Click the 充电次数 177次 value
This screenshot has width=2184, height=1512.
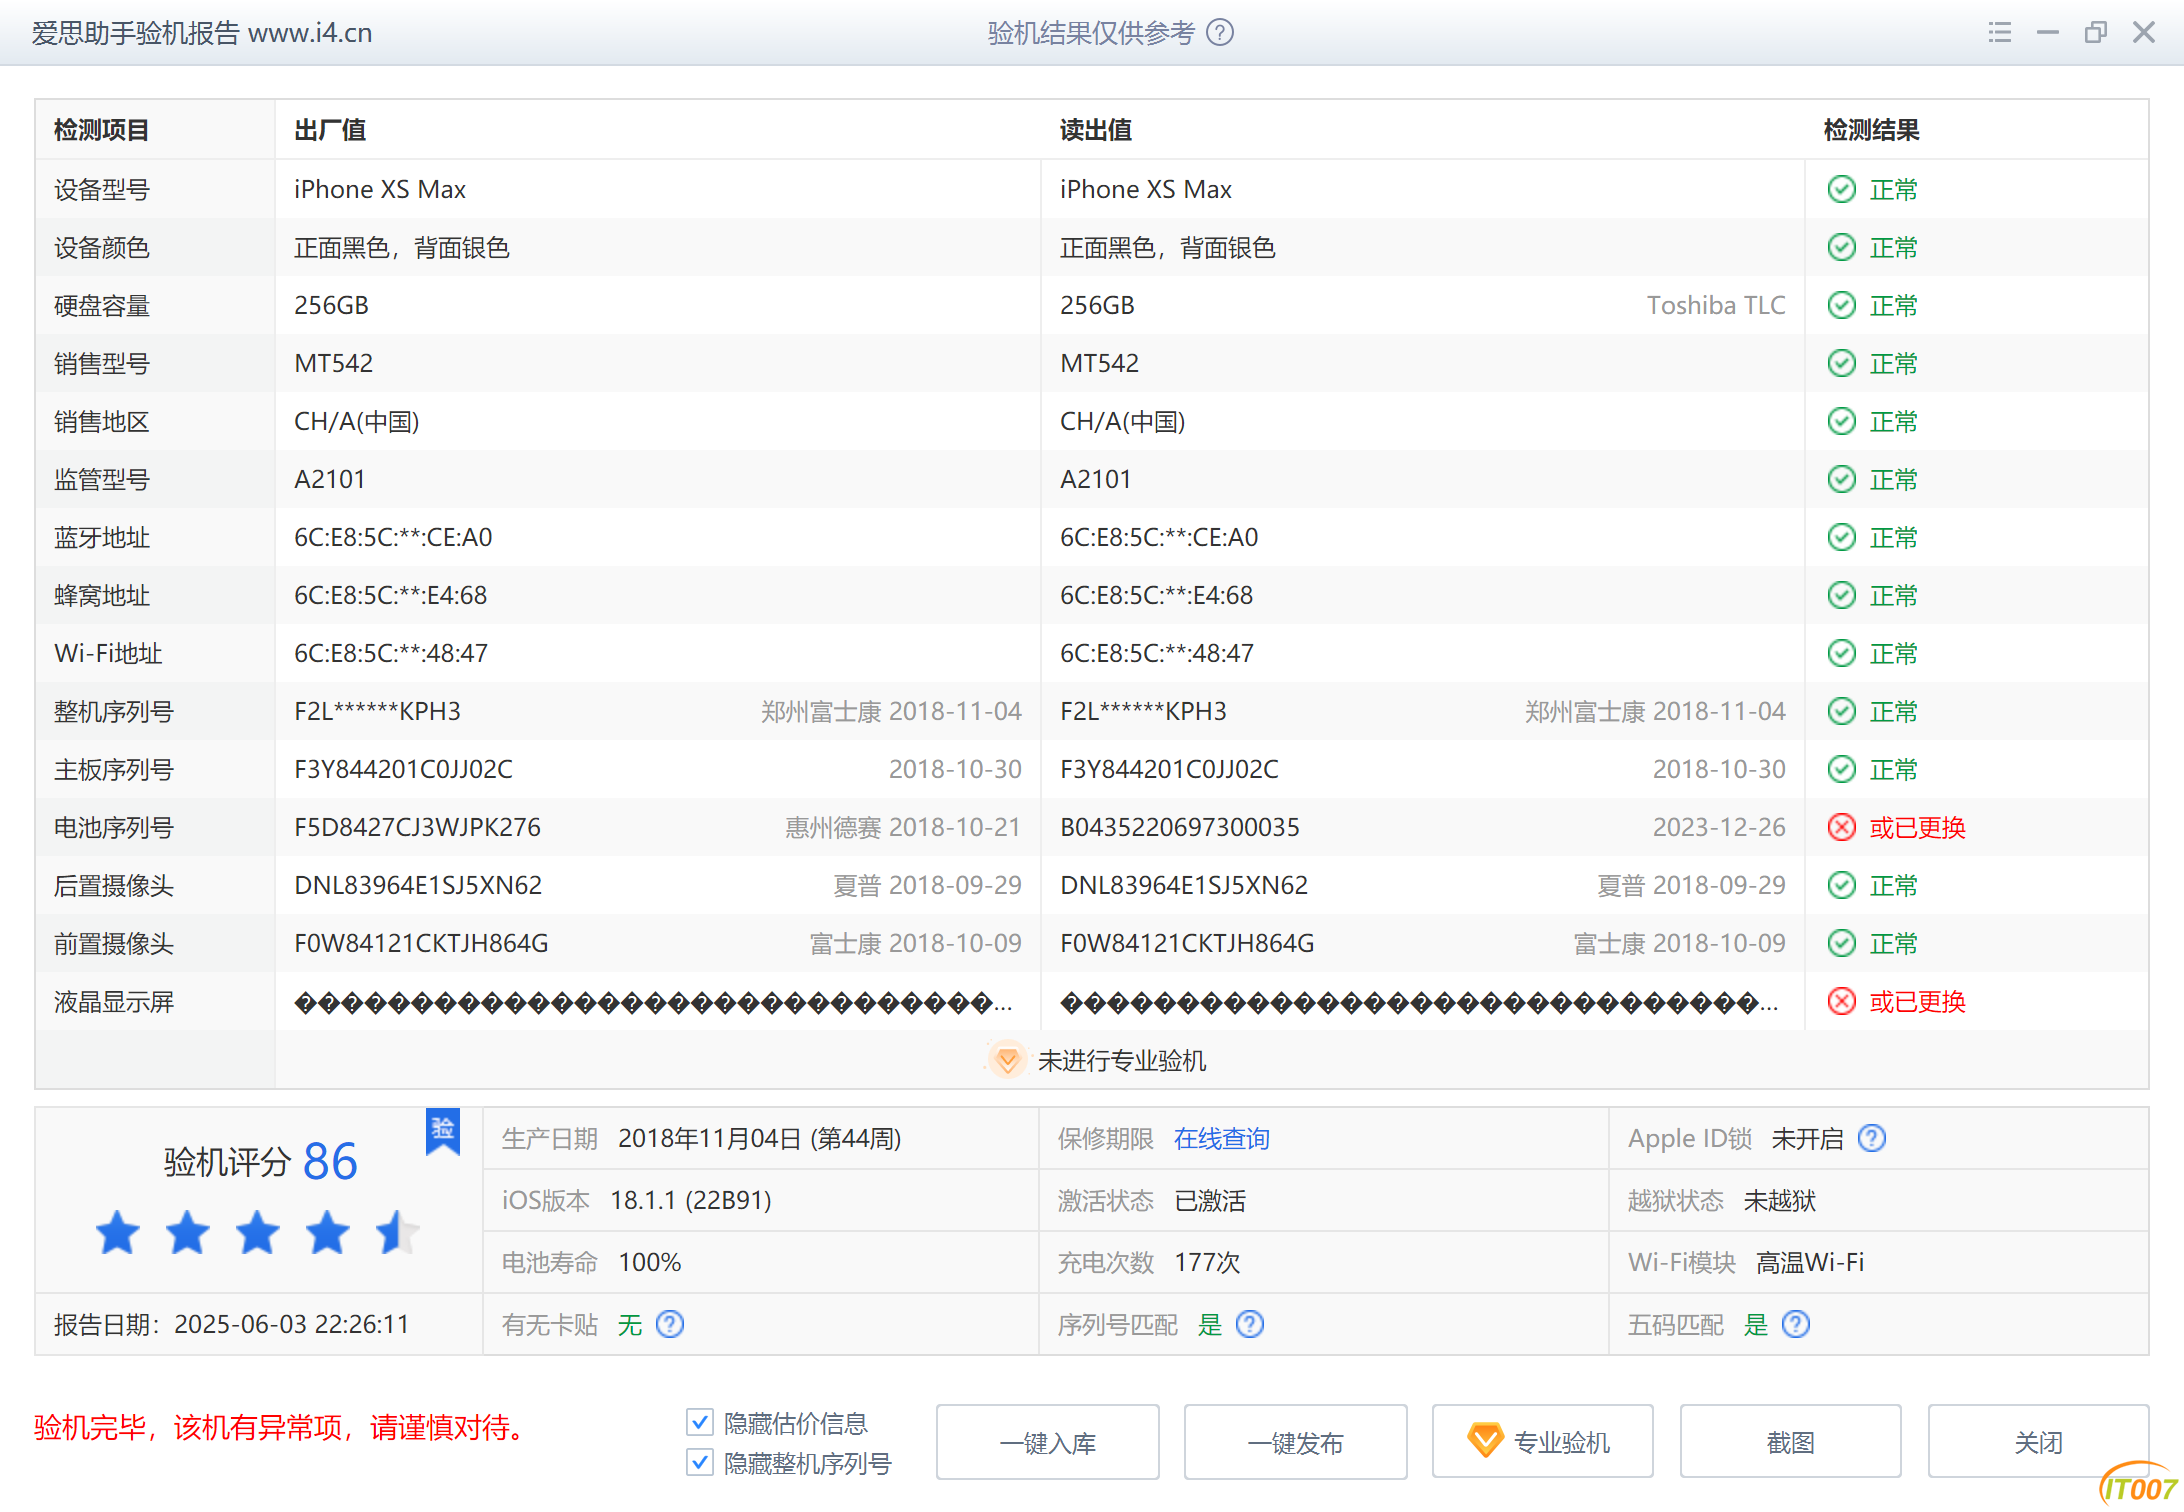click(x=1207, y=1262)
